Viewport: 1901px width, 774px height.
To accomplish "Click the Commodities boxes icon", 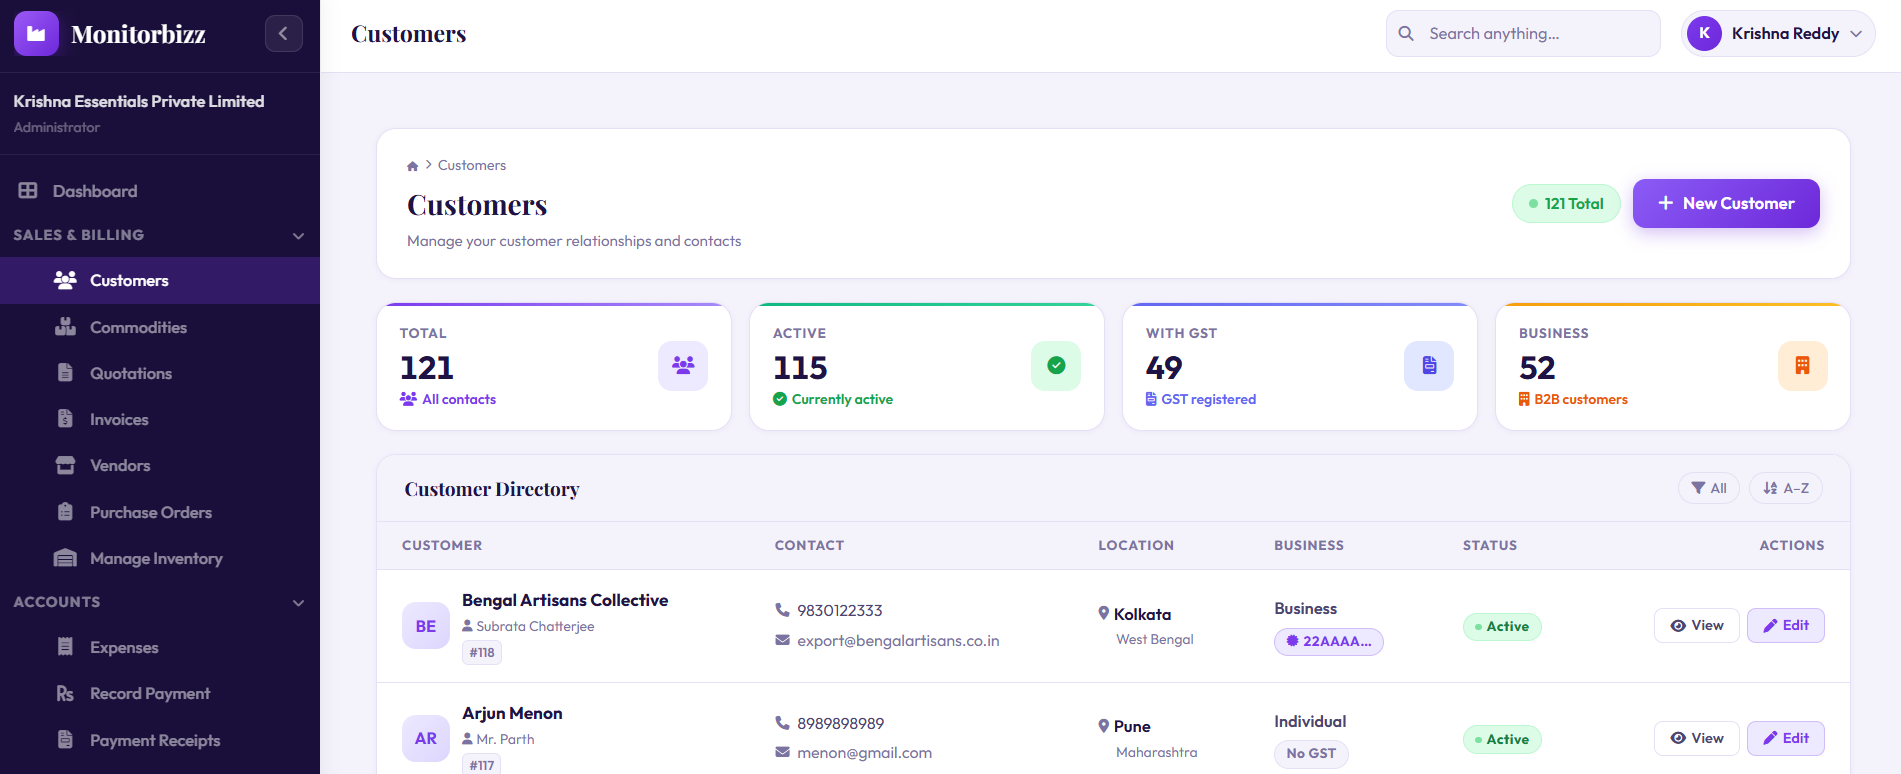I will coord(65,327).
